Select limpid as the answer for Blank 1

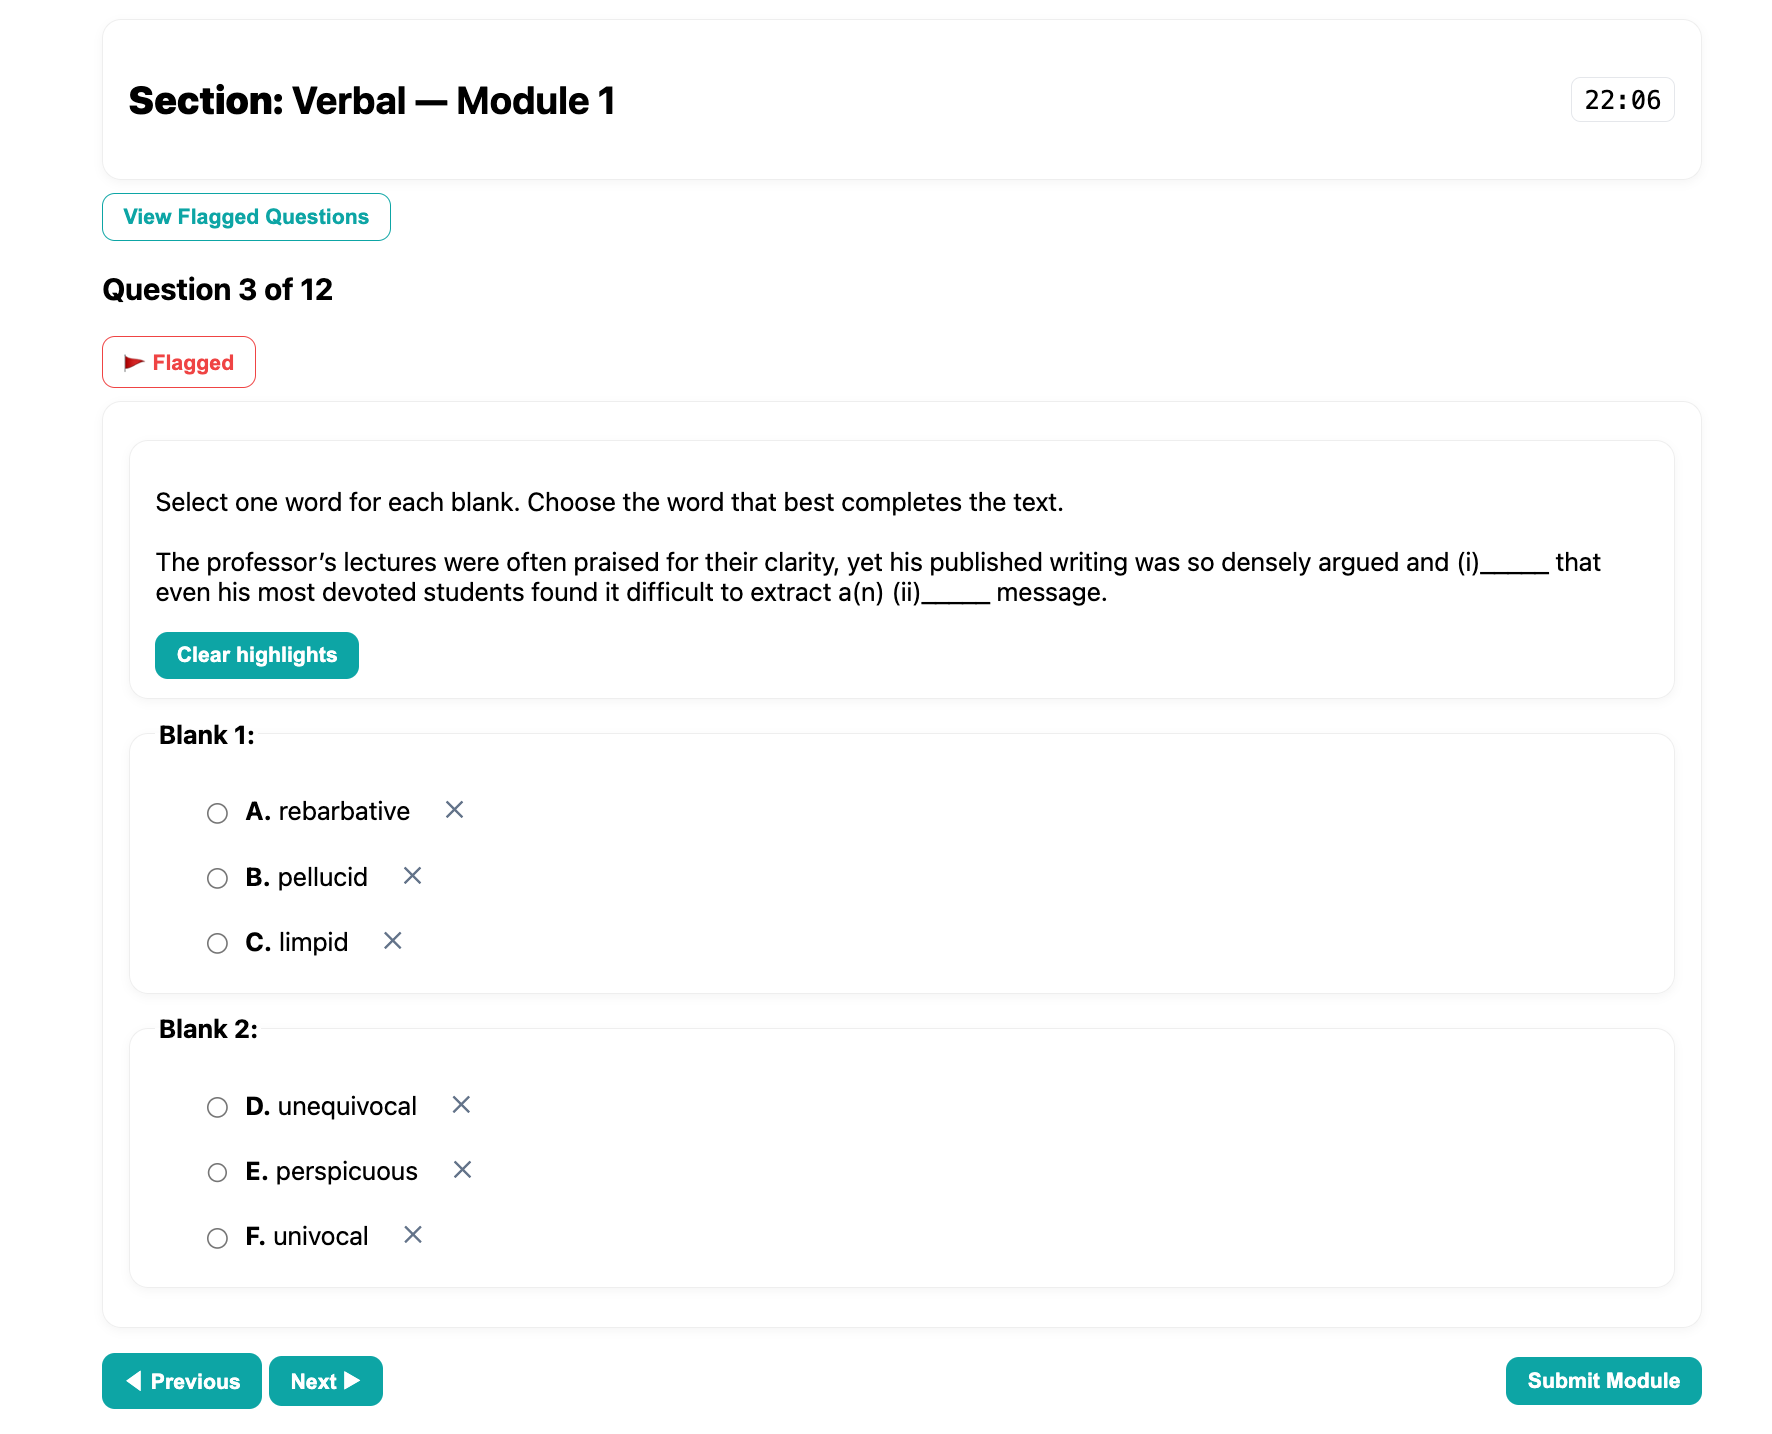[x=217, y=943]
